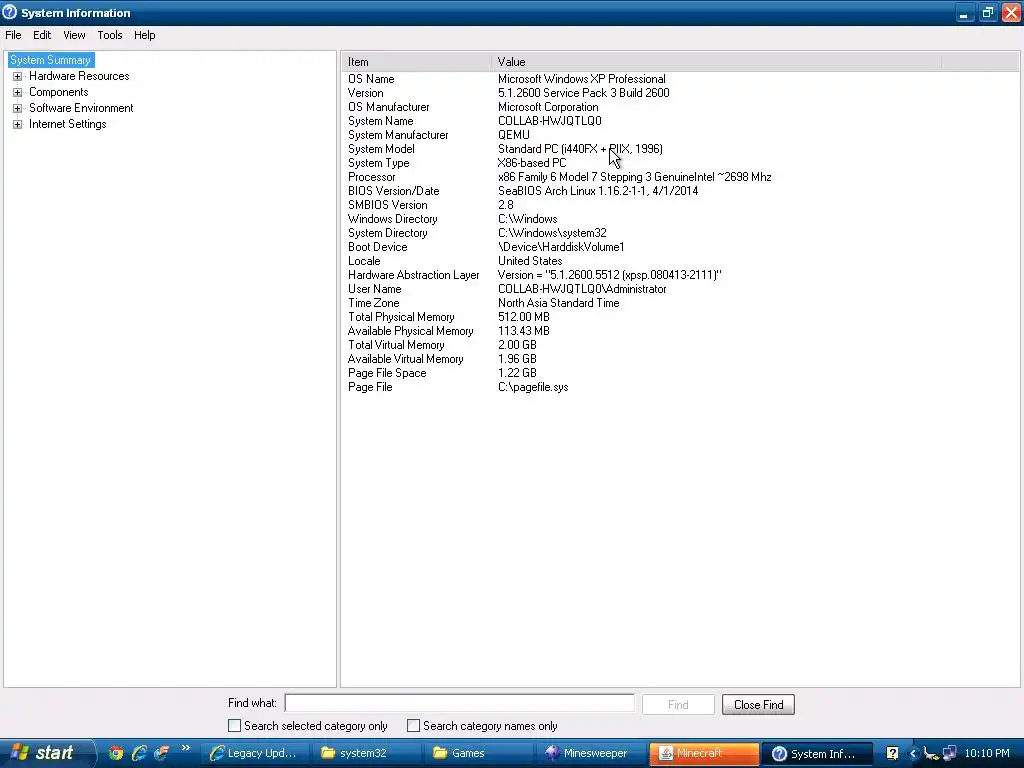Expand the Software Environment tree node
Image resolution: width=1024 pixels, height=768 pixels.
pos(18,108)
